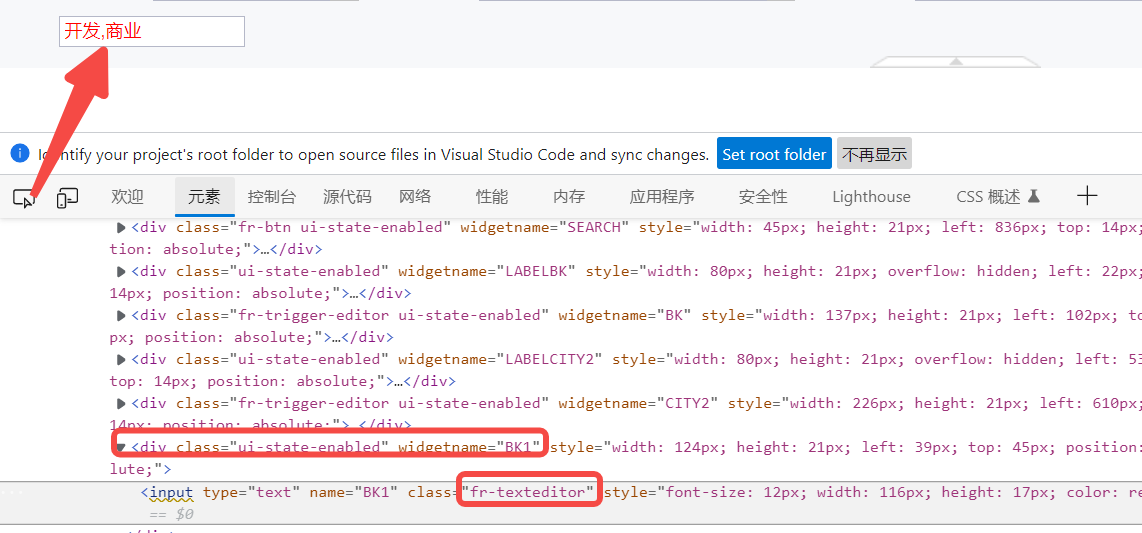Click the Set root folder button
Viewport: 1142px width, 533px height.
774,154
